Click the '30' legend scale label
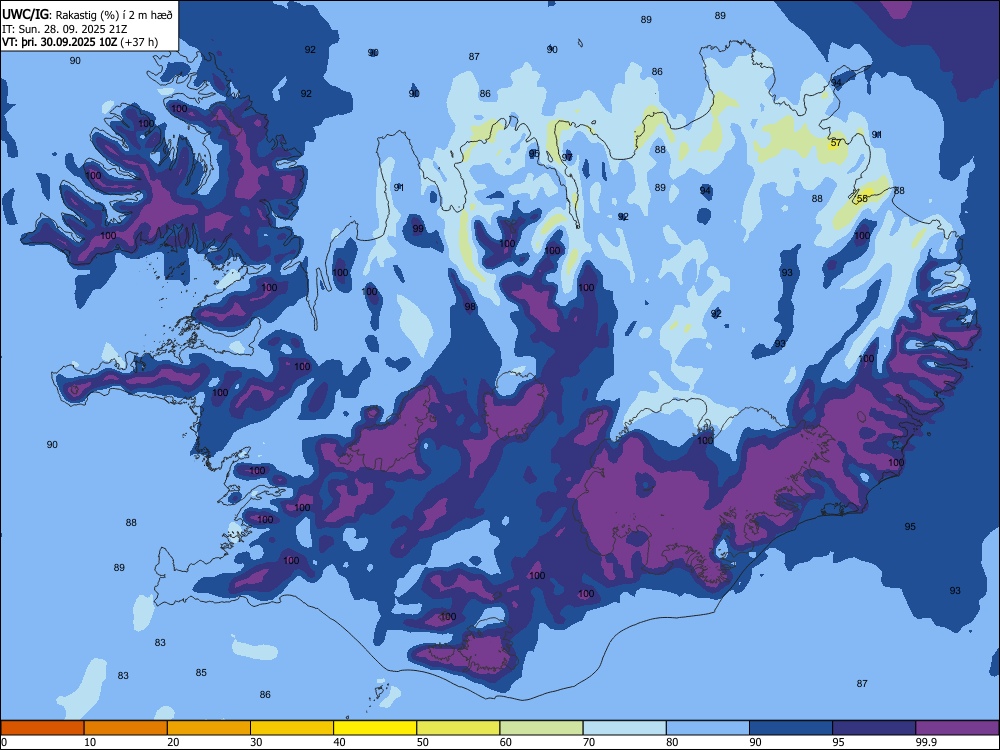 256,742
